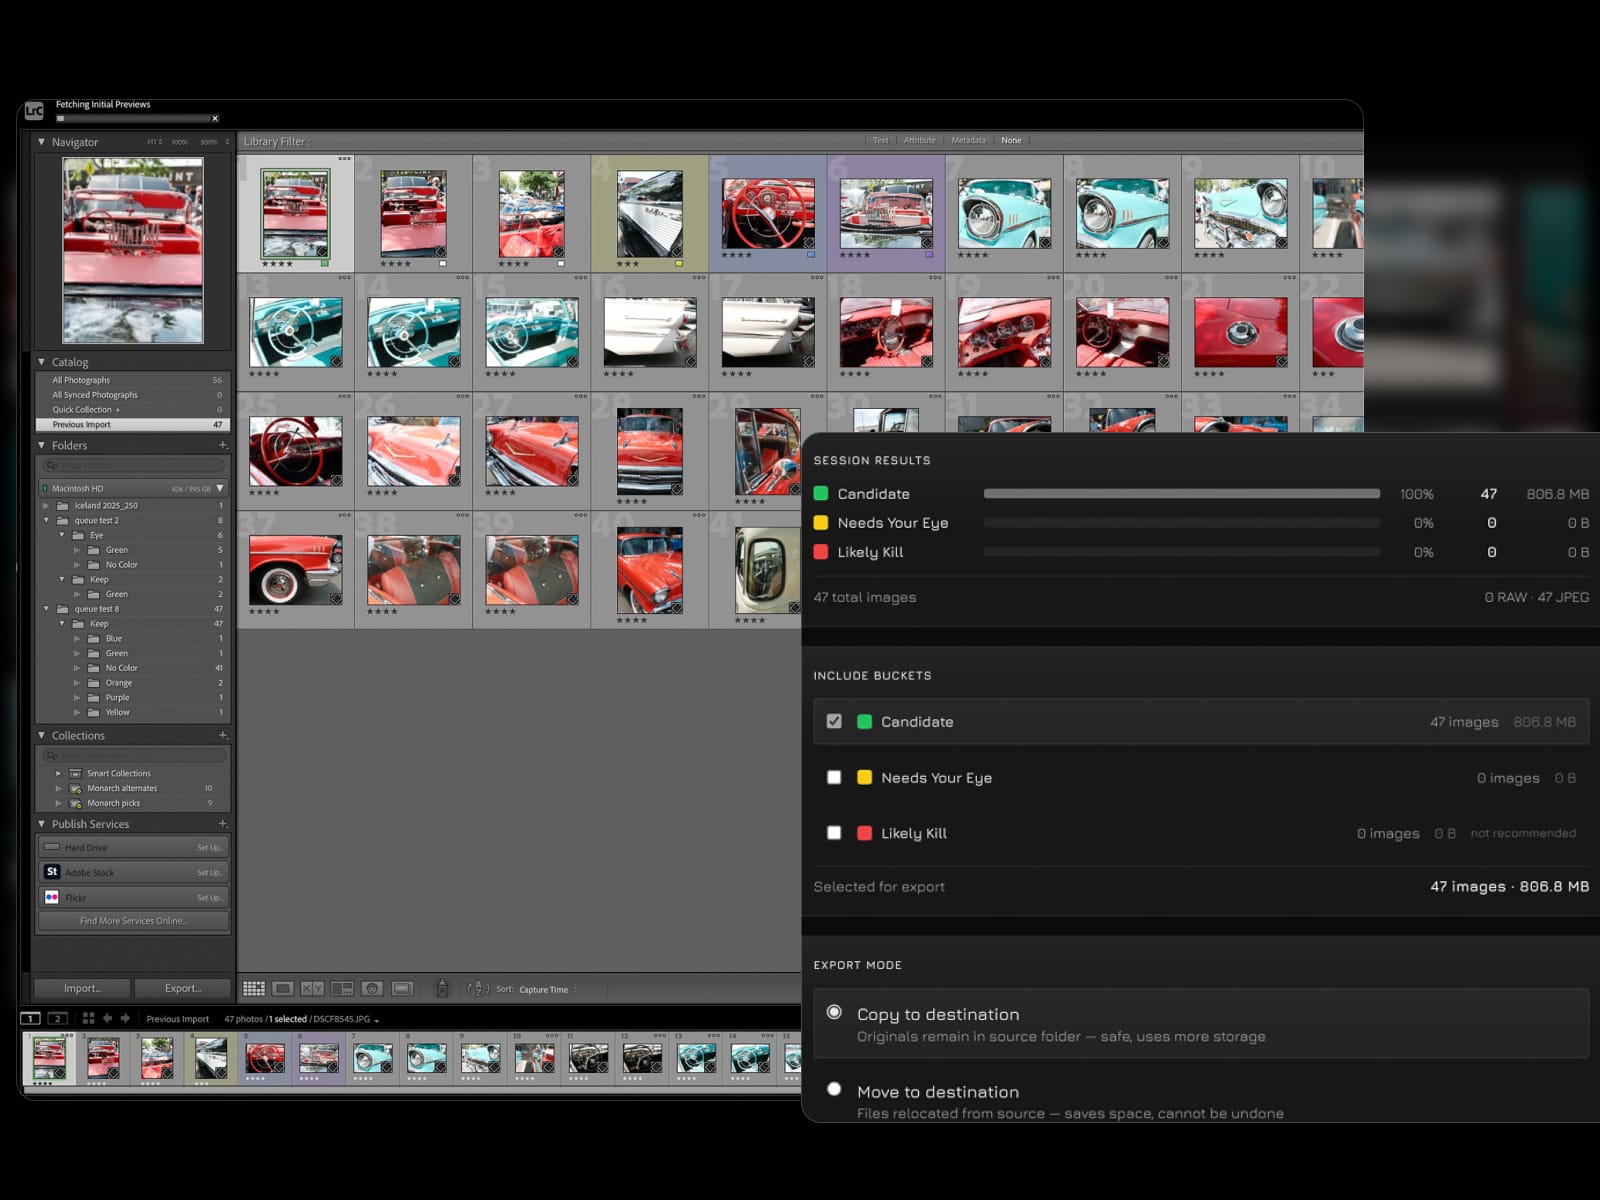Click the last view-mode icon before the spray can
1600x1200 pixels.
tap(402, 988)
